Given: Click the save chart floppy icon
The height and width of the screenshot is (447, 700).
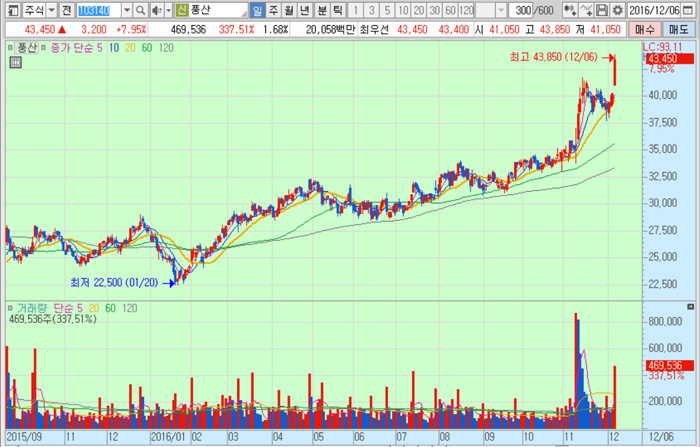Looking at the screenshot, I should click(603, 10).
